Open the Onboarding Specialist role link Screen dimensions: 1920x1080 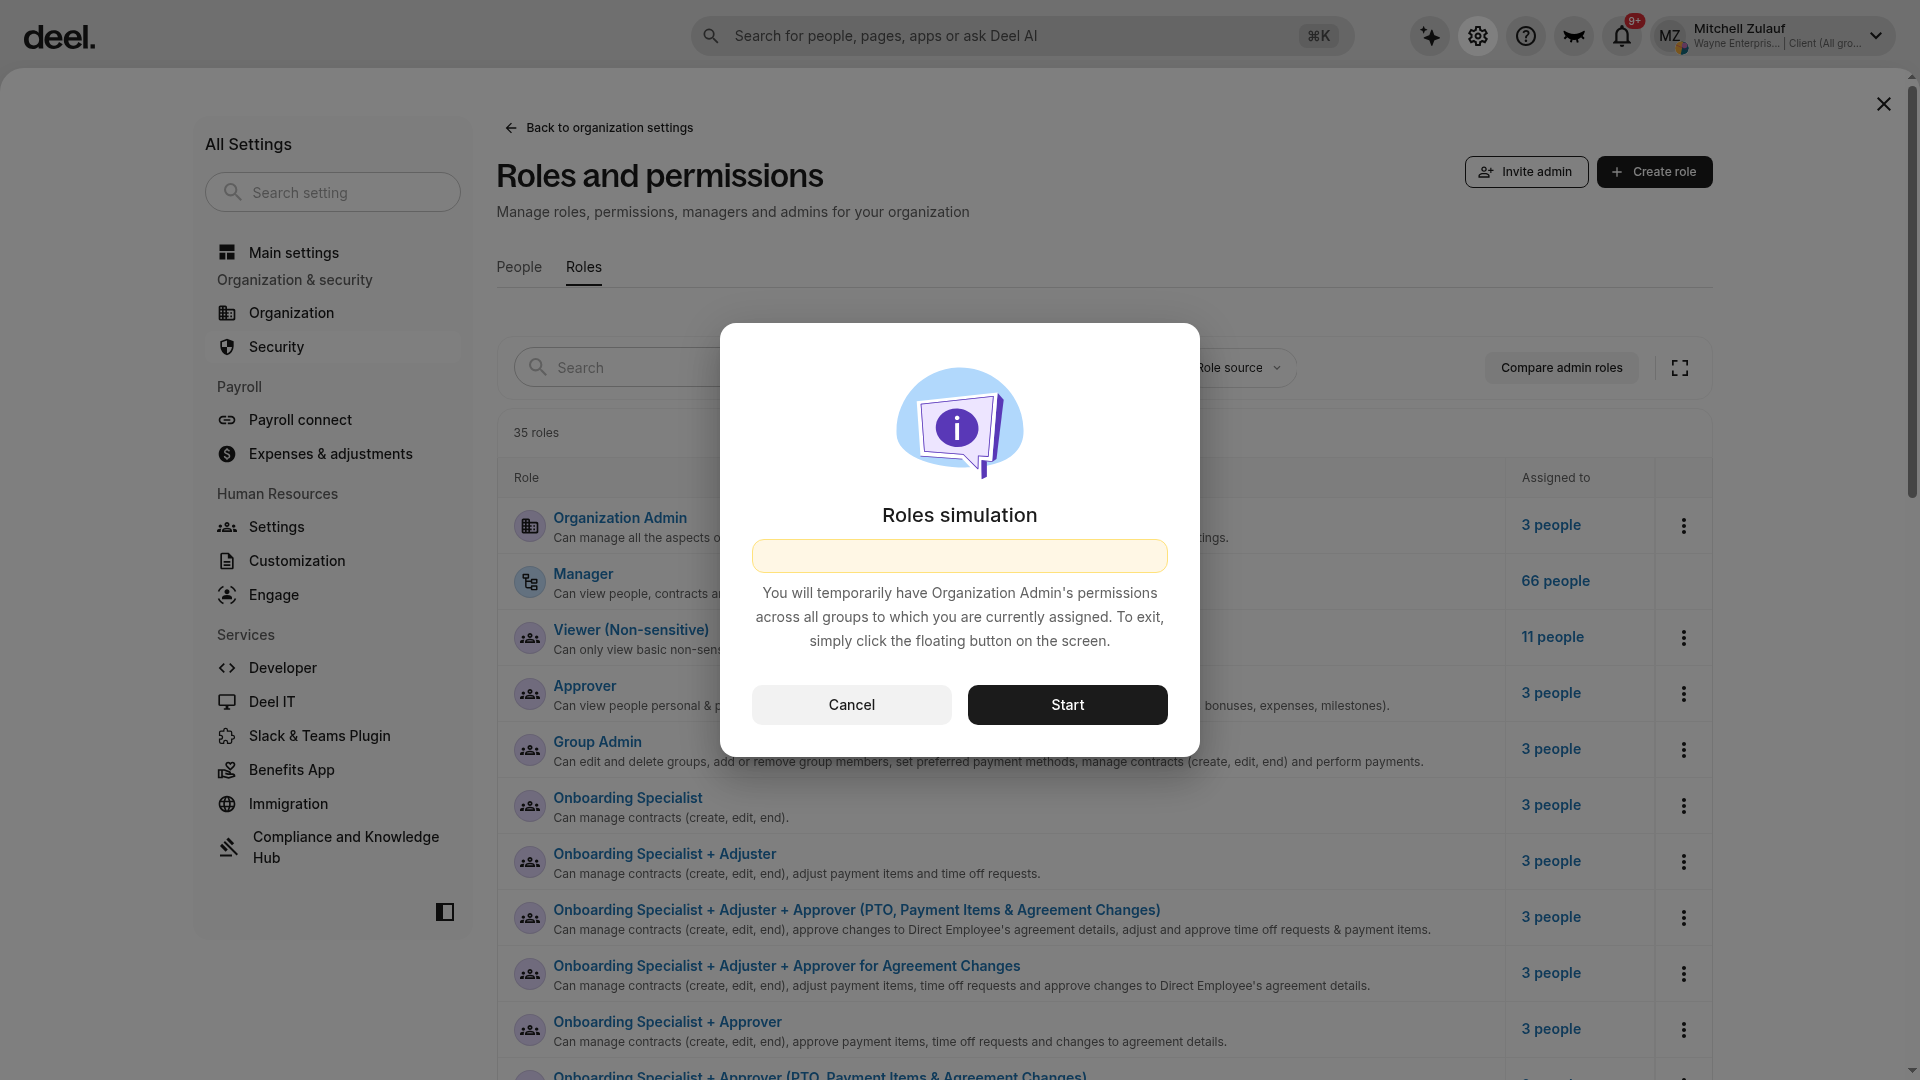click(x=628, y=798)
